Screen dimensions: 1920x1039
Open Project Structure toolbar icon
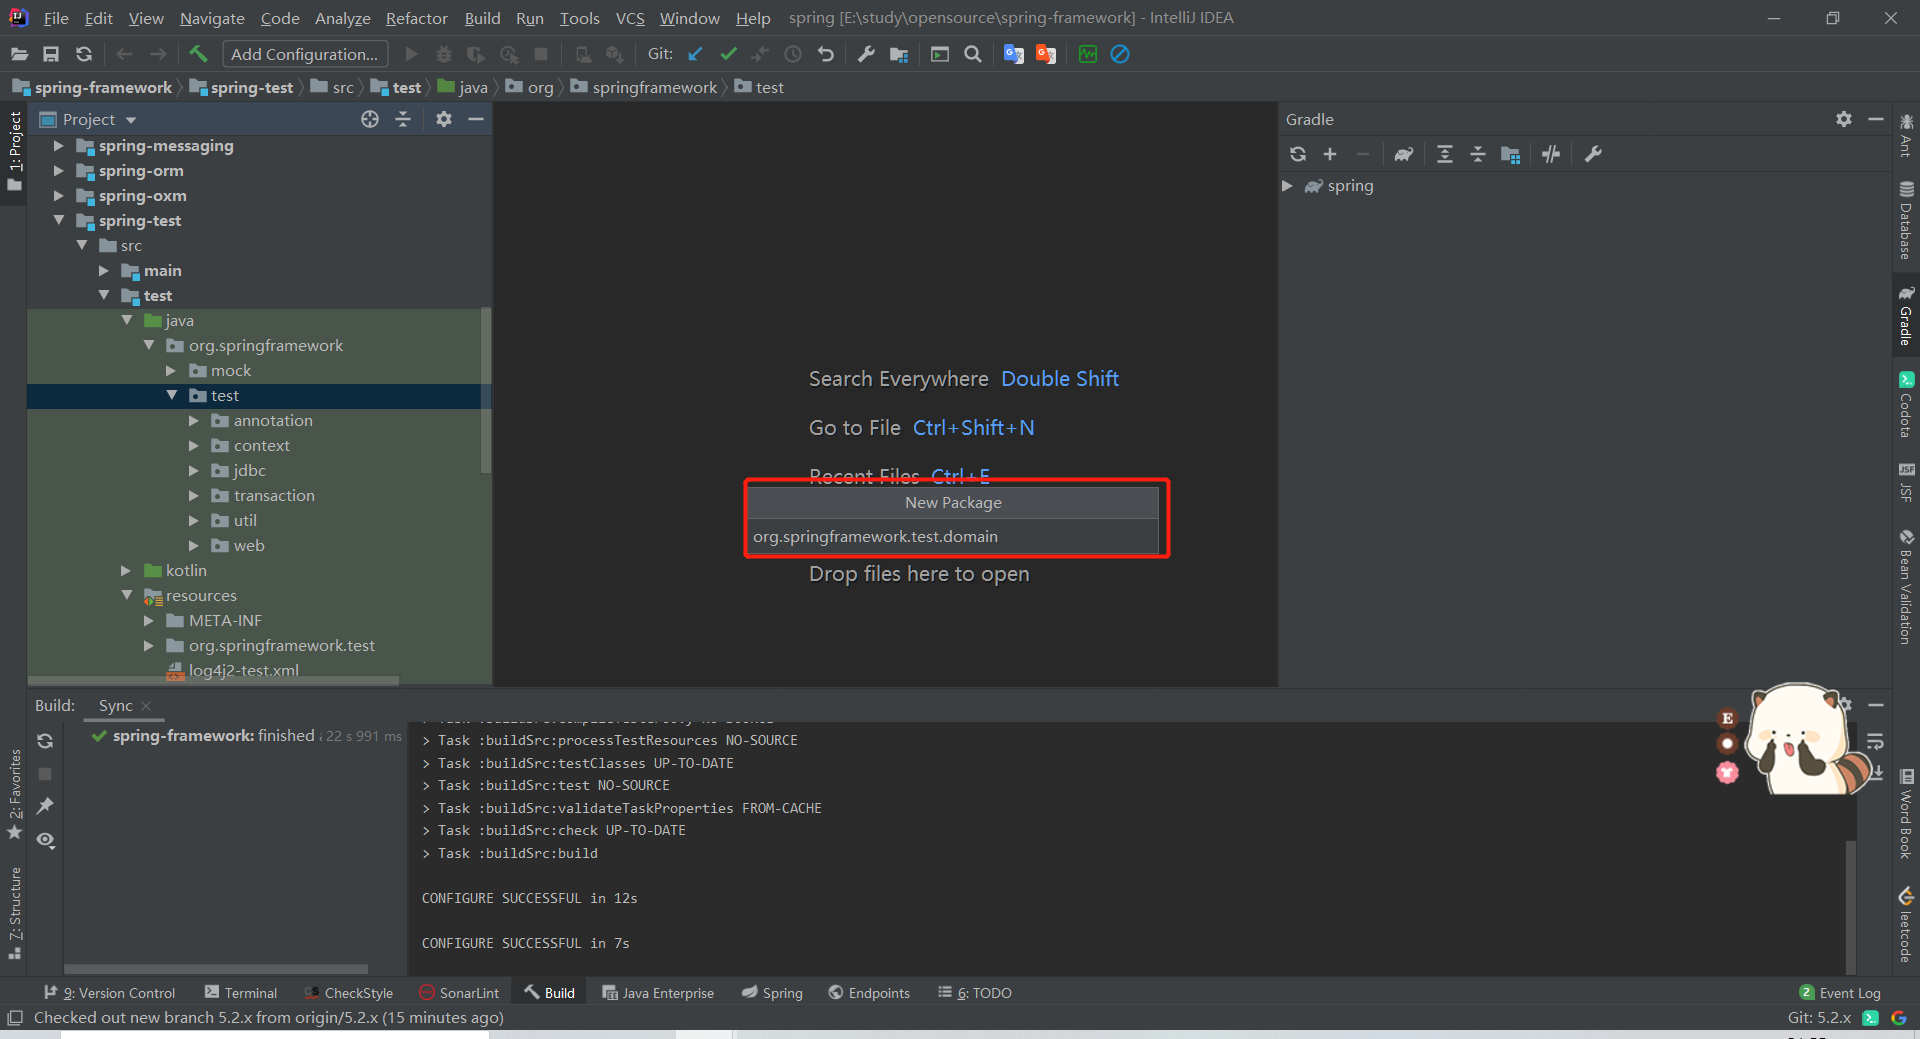[x=899, y=54]
